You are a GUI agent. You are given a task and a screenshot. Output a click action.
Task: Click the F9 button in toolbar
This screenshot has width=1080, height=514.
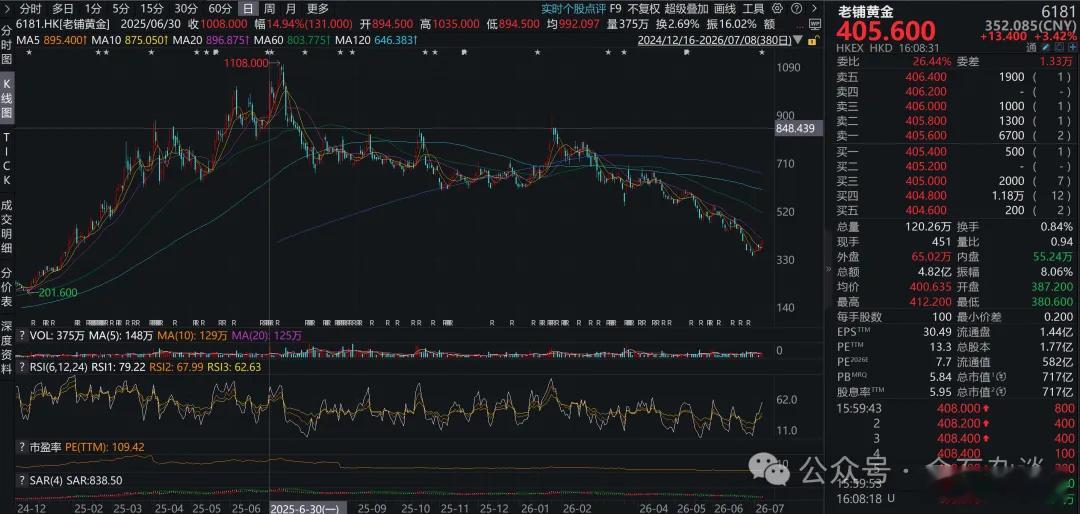pyautogui.click(x=615, y=8)
